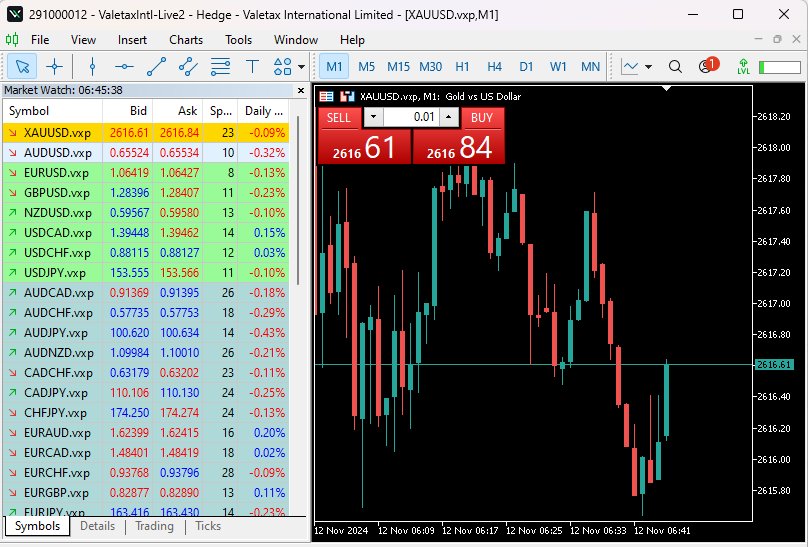Open the Tools menu
The height and width of the screenshot is (547, 808).
point(238,40)
